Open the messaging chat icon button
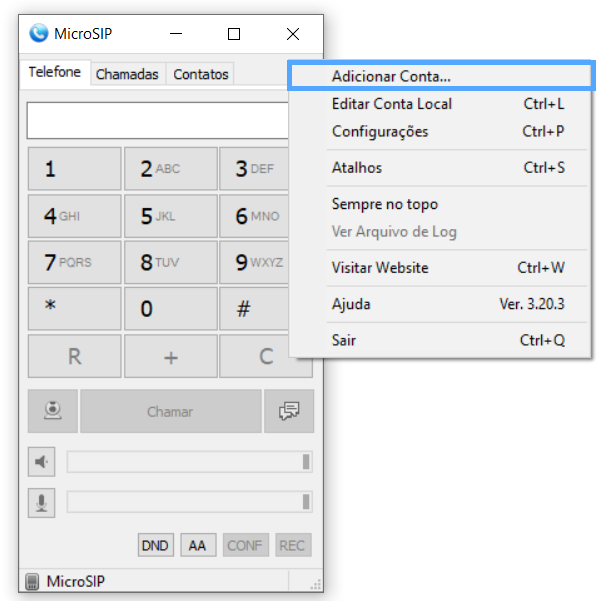604x601 pixels. [290, 411]
